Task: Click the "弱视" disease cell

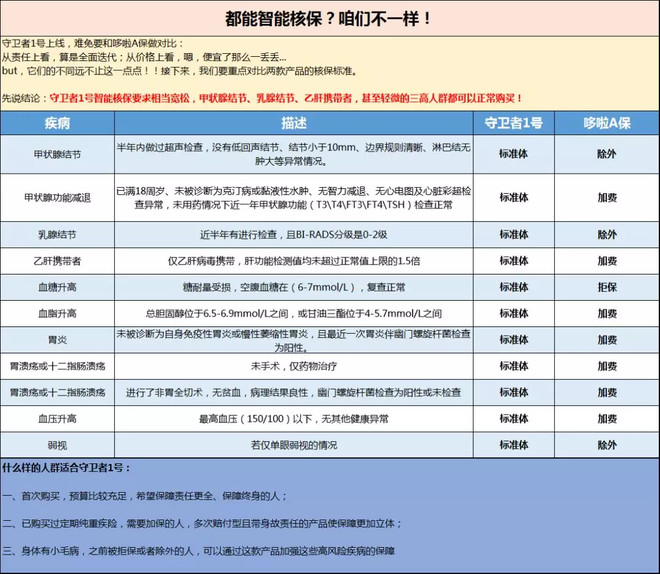Action: pos(57,445)
